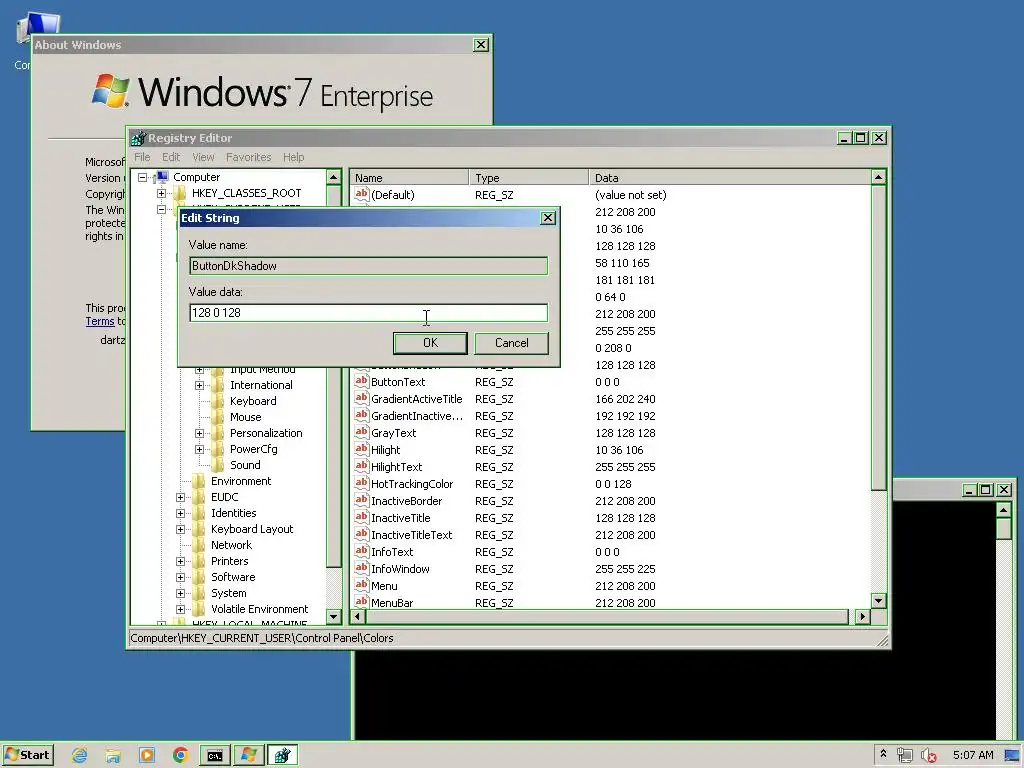The image size is (1024, 768).
Task: Click in the Value data field
Action: [x=368, y=313]
